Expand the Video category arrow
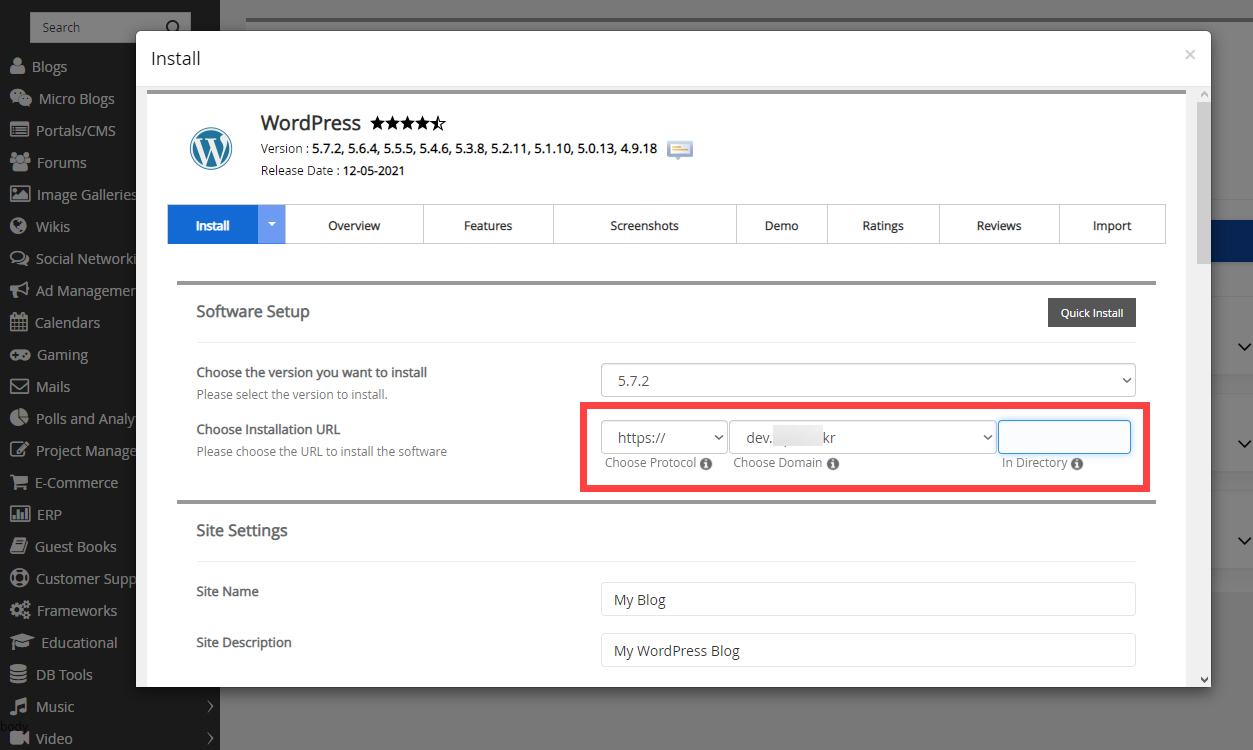Screen dimensions: 1253x750 tap(210, 738)
